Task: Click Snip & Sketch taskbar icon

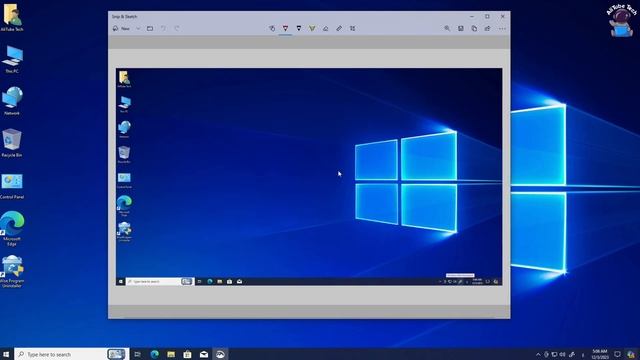Action: (220, 354)
